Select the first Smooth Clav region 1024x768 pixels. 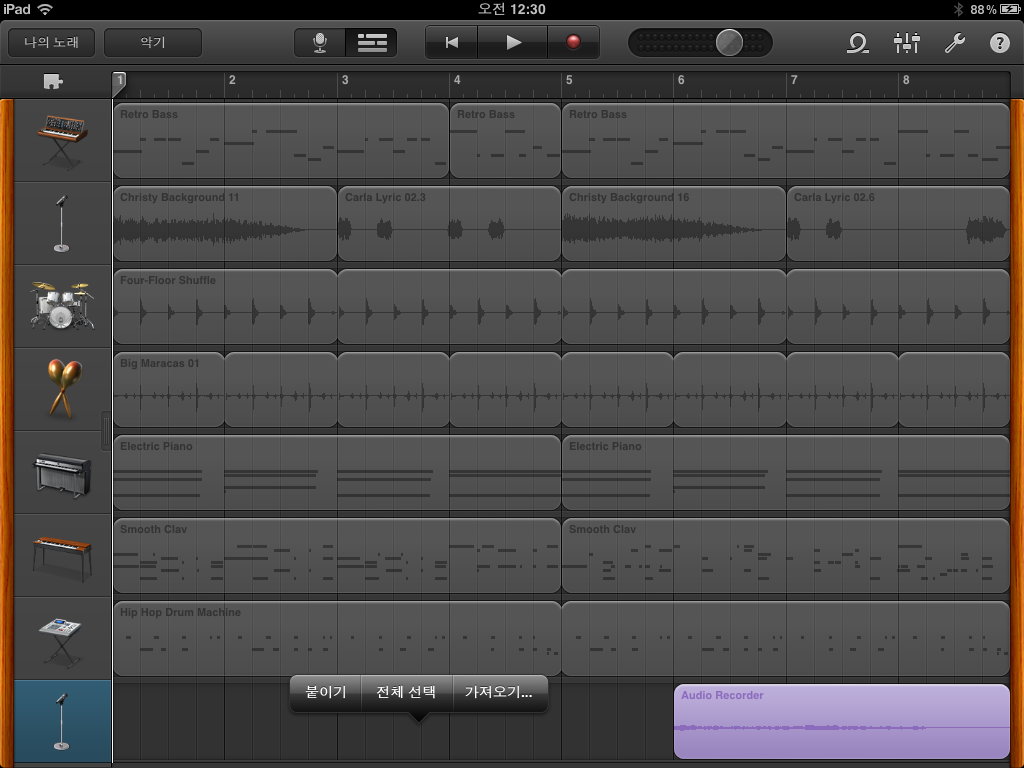[337, 555]
